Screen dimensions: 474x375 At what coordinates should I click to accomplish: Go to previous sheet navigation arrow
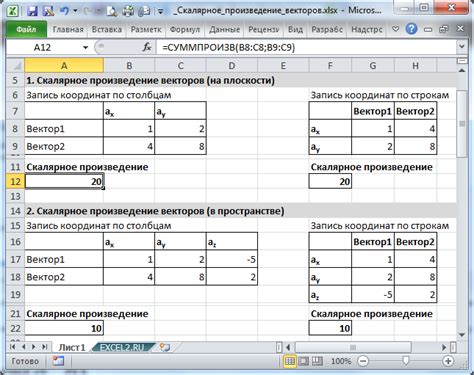[24, 347]
